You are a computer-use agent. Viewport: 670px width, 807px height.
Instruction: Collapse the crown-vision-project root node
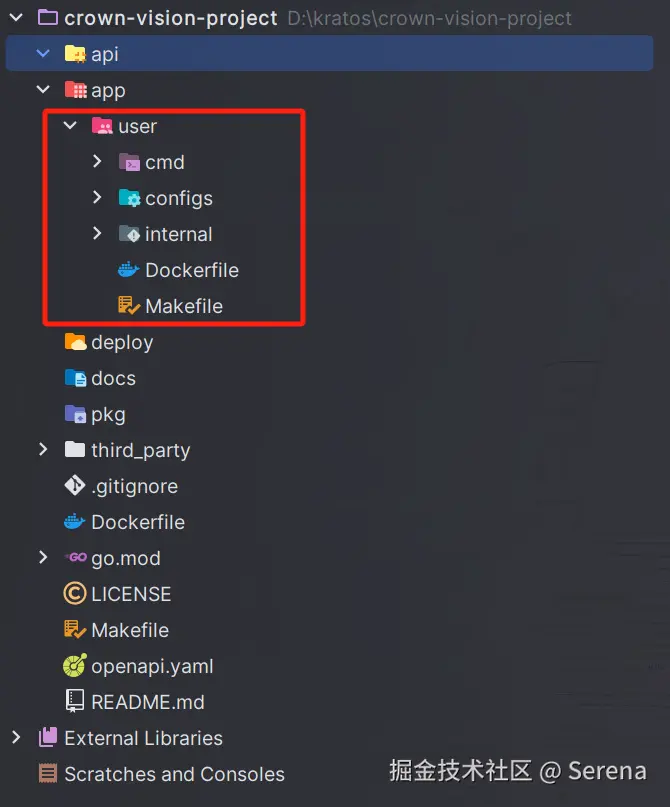point(16,18)
